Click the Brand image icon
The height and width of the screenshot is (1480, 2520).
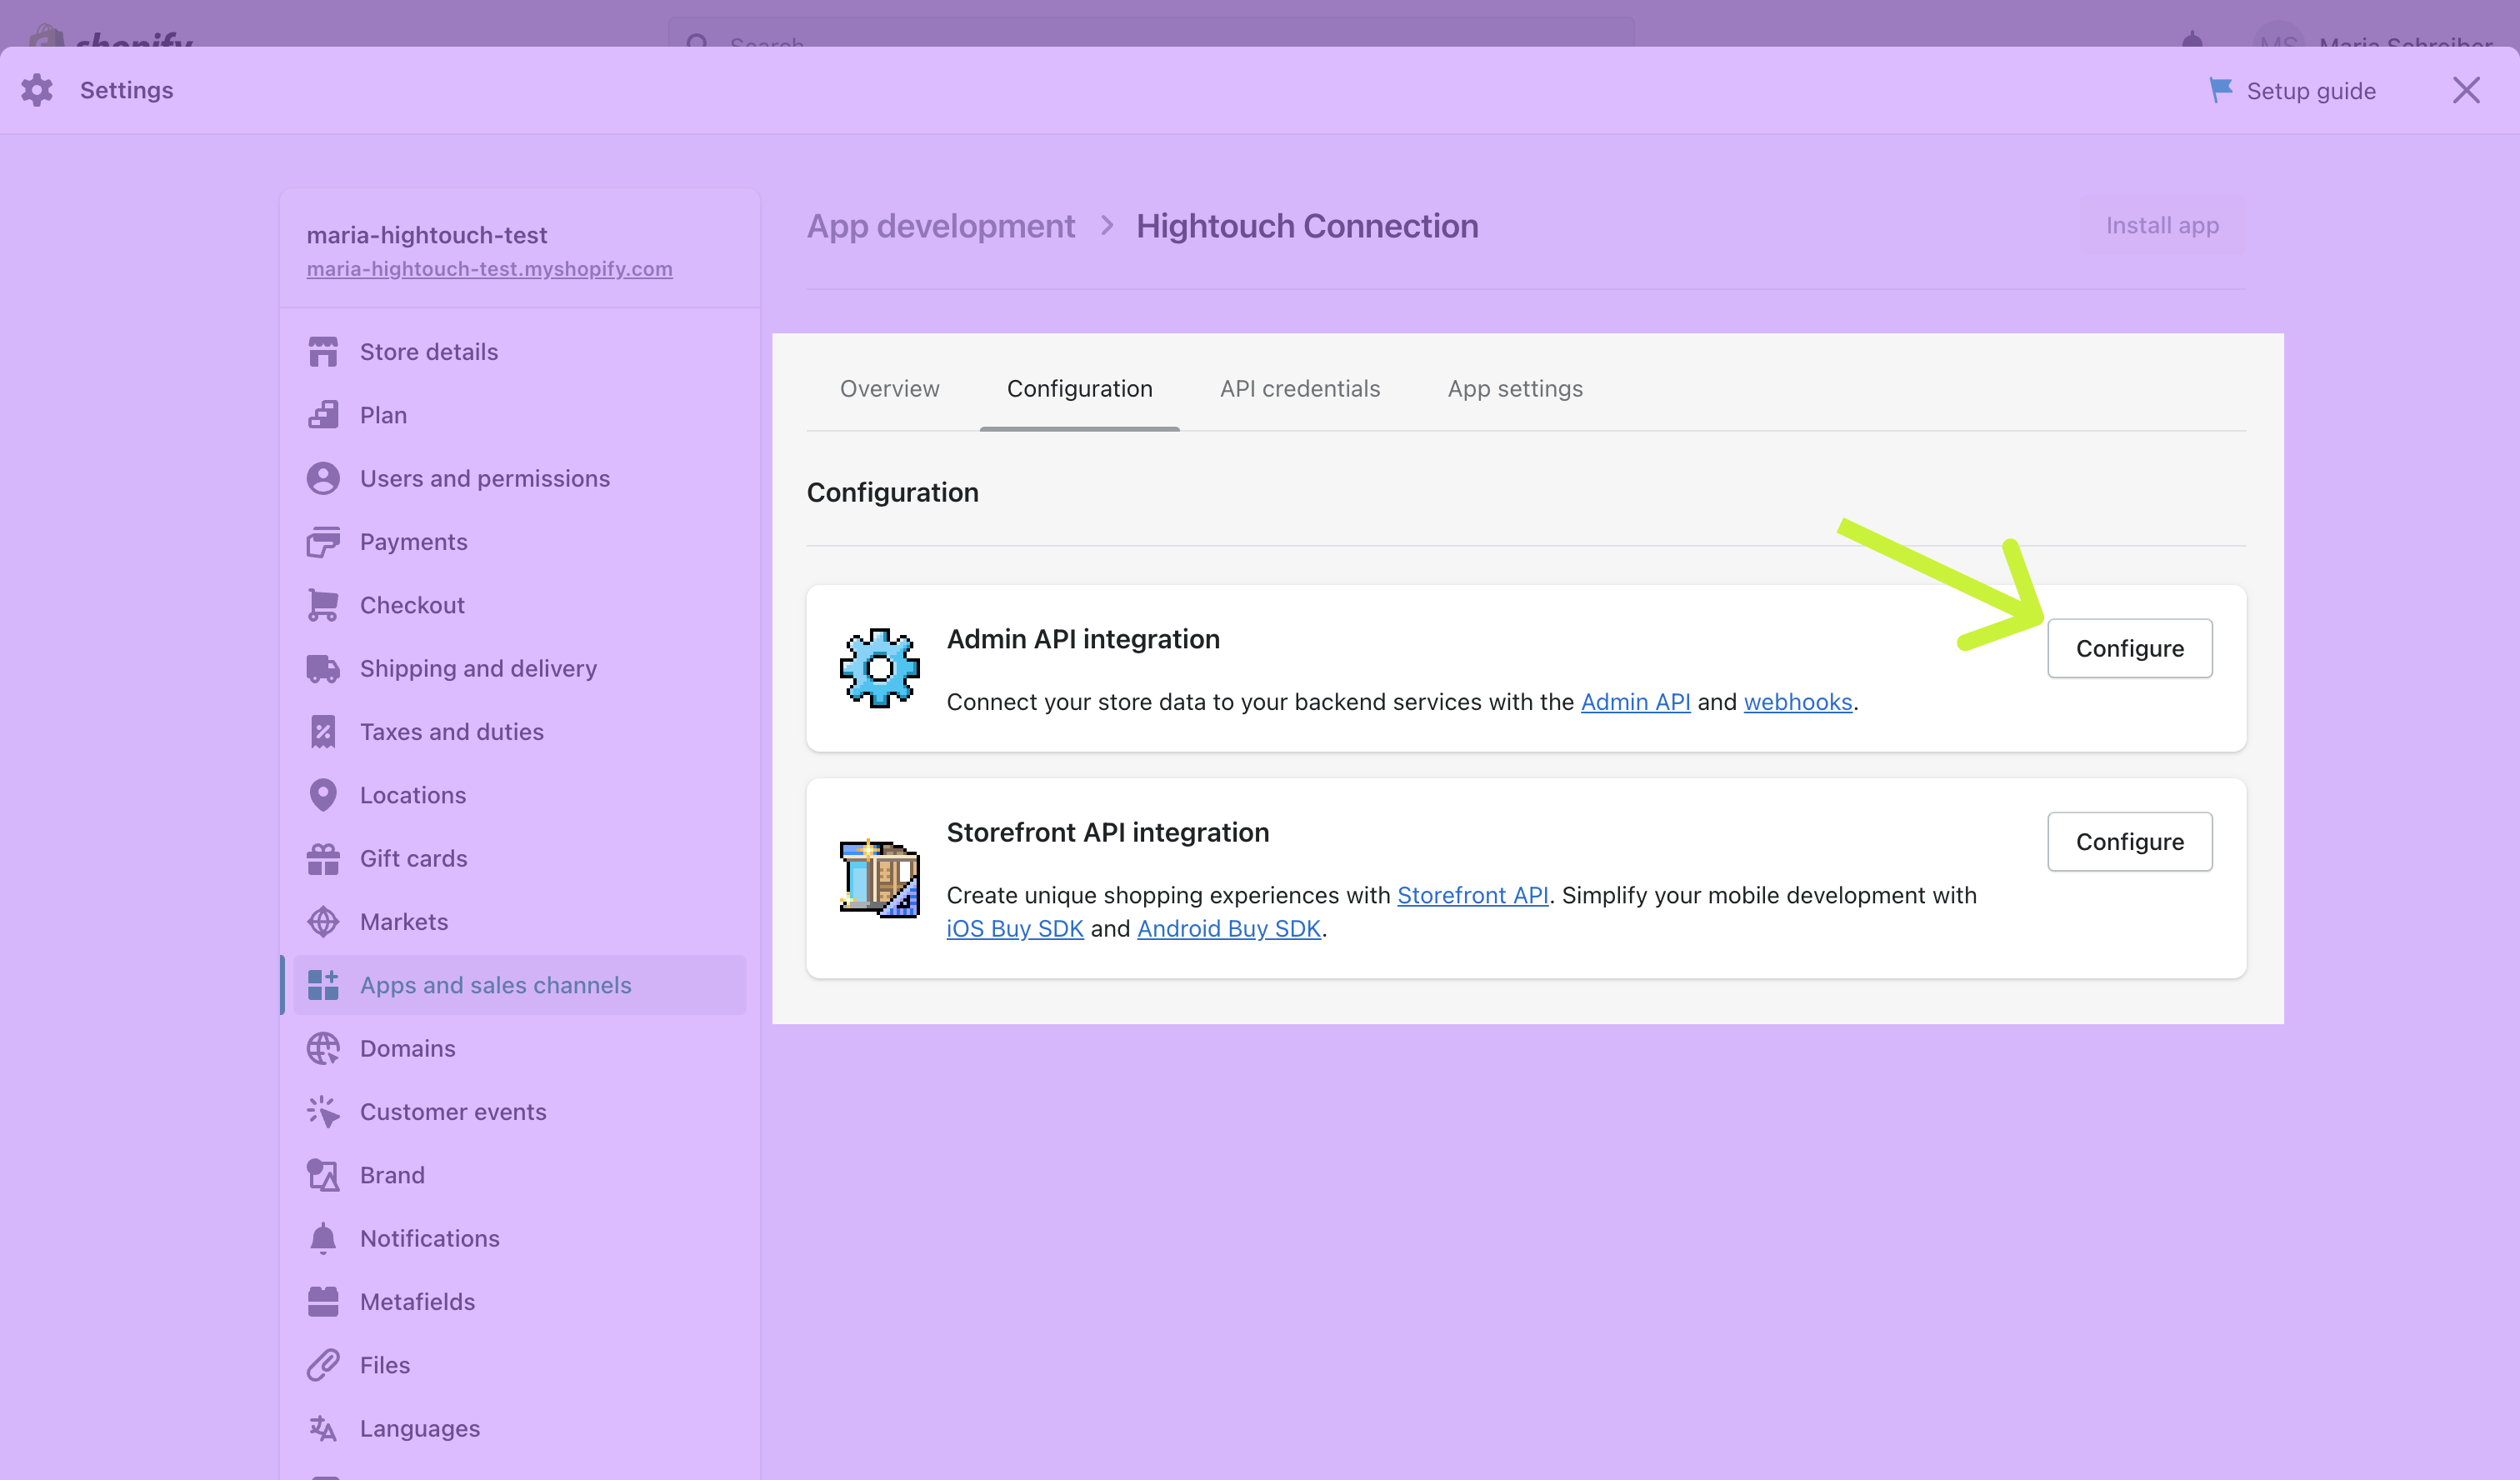pos(323,1175)
